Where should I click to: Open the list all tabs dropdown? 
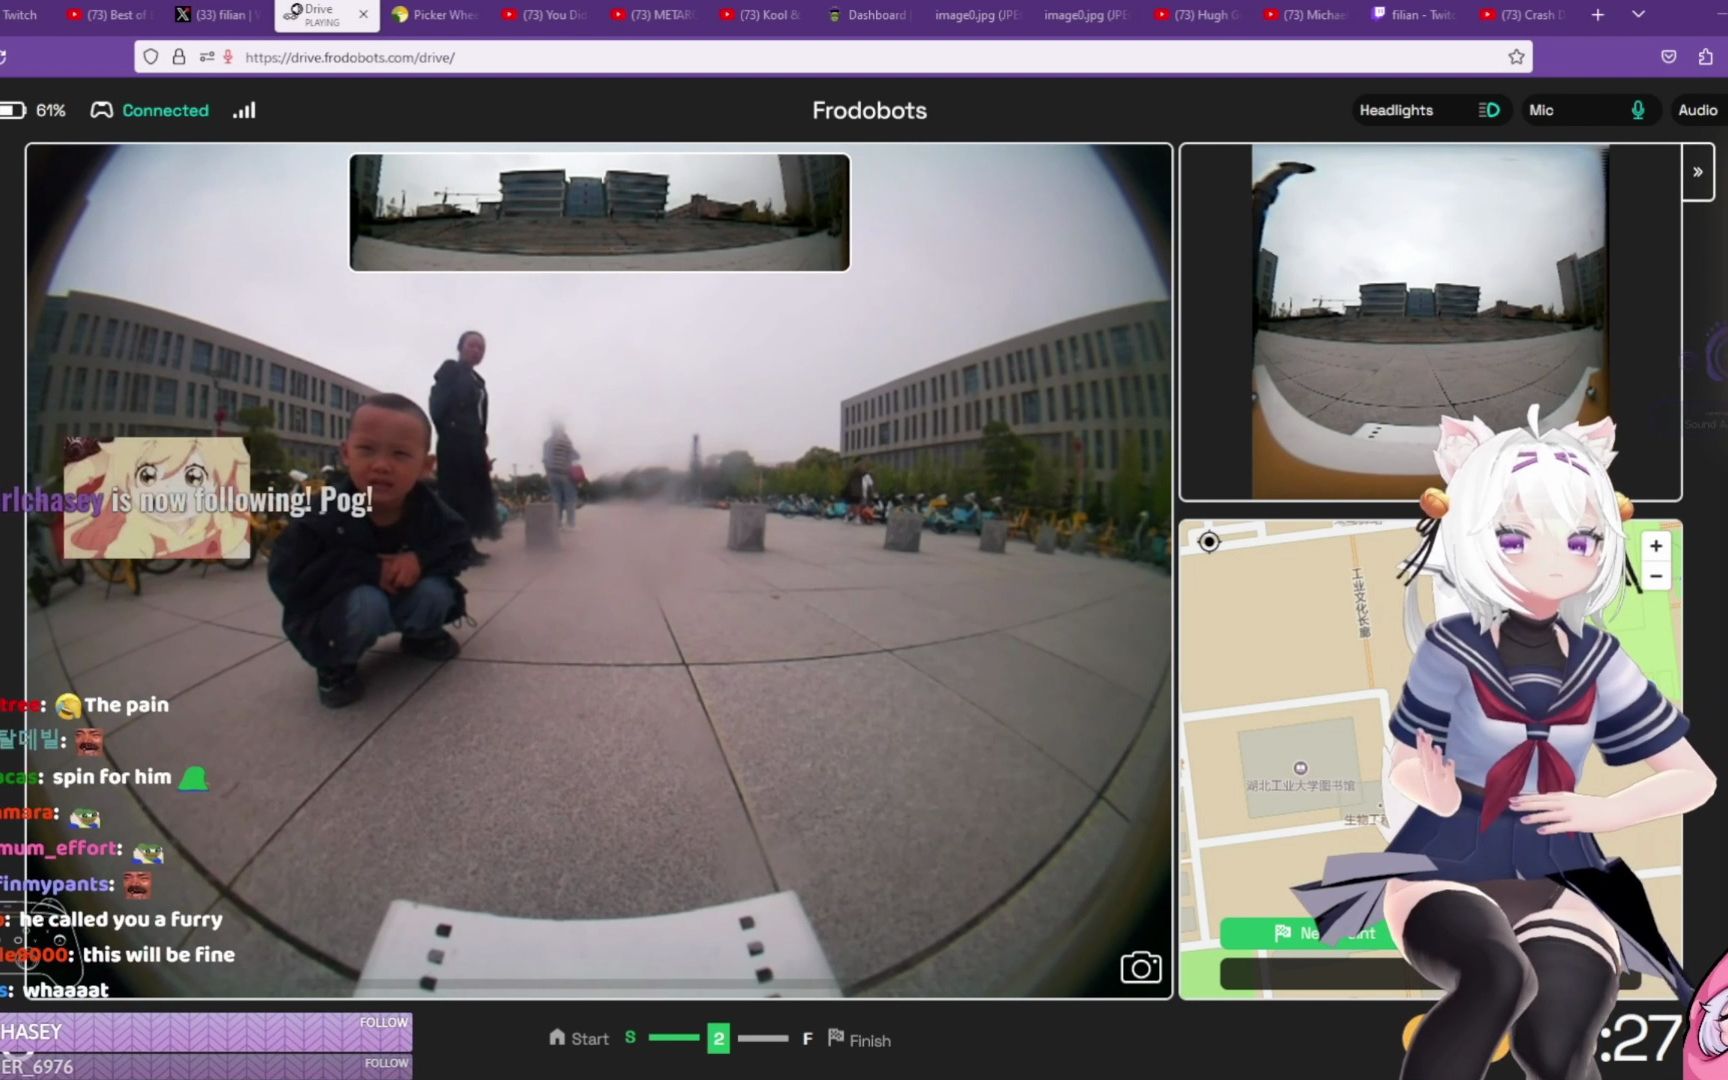[1638, 15]
